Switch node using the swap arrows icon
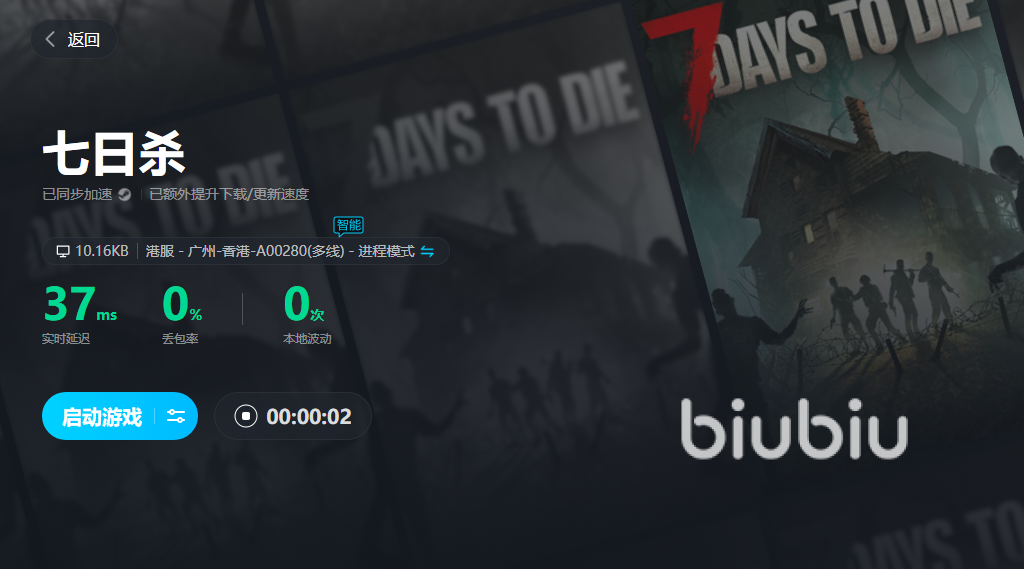 [x=427, y=252]
